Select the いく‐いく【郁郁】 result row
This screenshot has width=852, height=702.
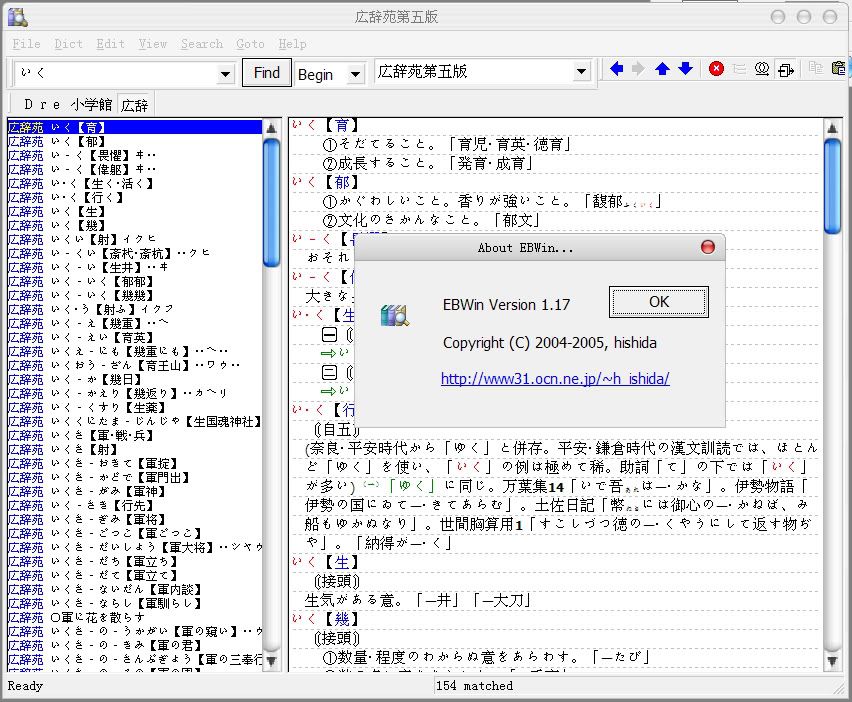(135, 281)
